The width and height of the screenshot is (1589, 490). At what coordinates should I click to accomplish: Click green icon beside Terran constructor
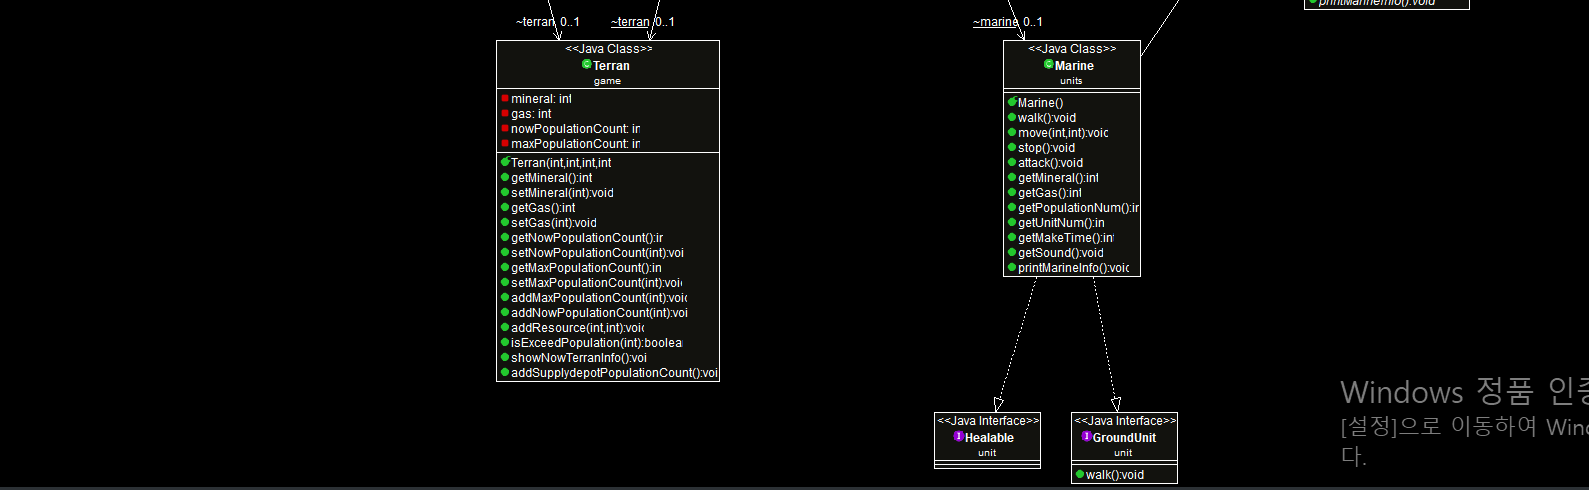click(505, 162)
